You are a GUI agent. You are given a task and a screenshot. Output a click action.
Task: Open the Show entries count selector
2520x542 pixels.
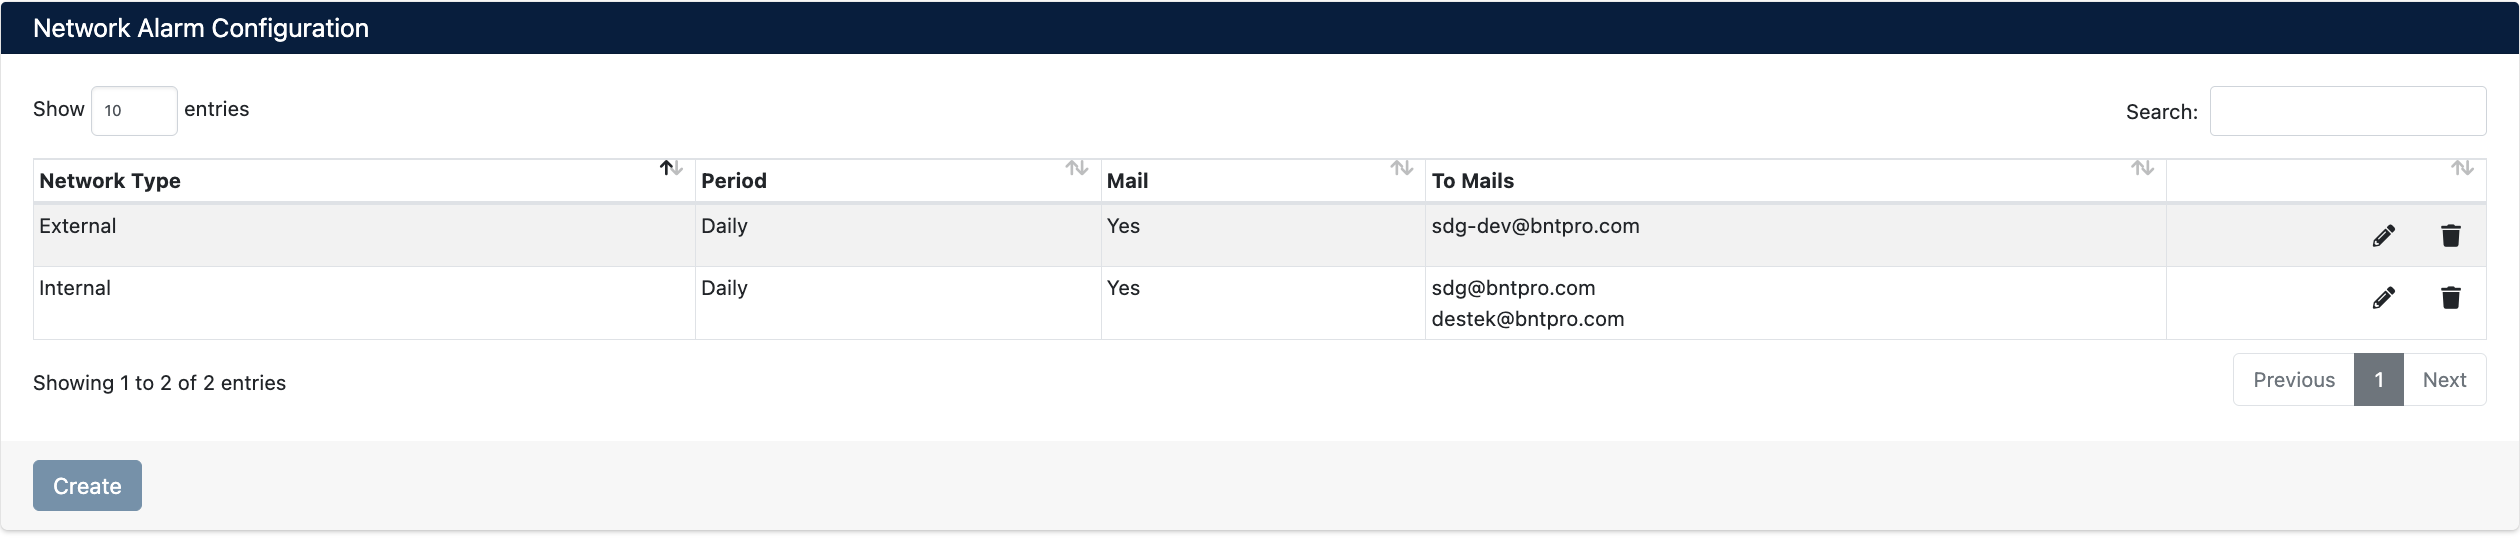click(x=134, y=111)
